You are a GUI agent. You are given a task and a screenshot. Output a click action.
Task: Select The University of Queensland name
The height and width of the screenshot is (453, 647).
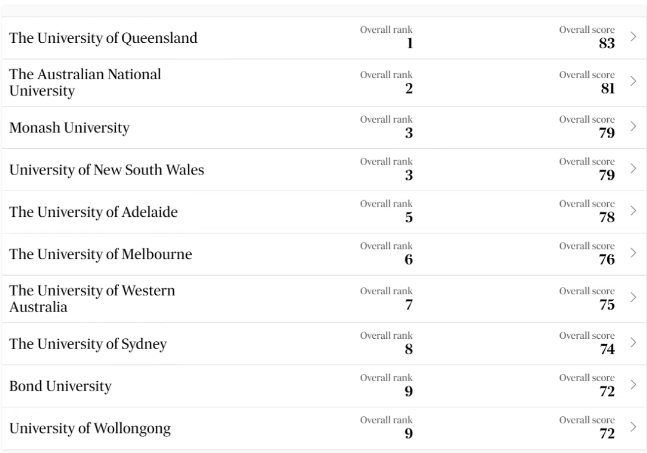103,38
